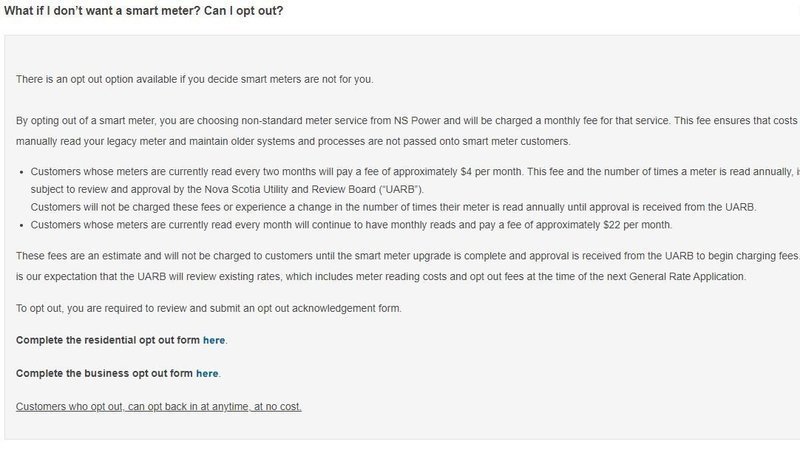Click bold 'Complete the business opt out form' text
The width and height of the screenshot is (800, 450).
click(x=105, y=374)
